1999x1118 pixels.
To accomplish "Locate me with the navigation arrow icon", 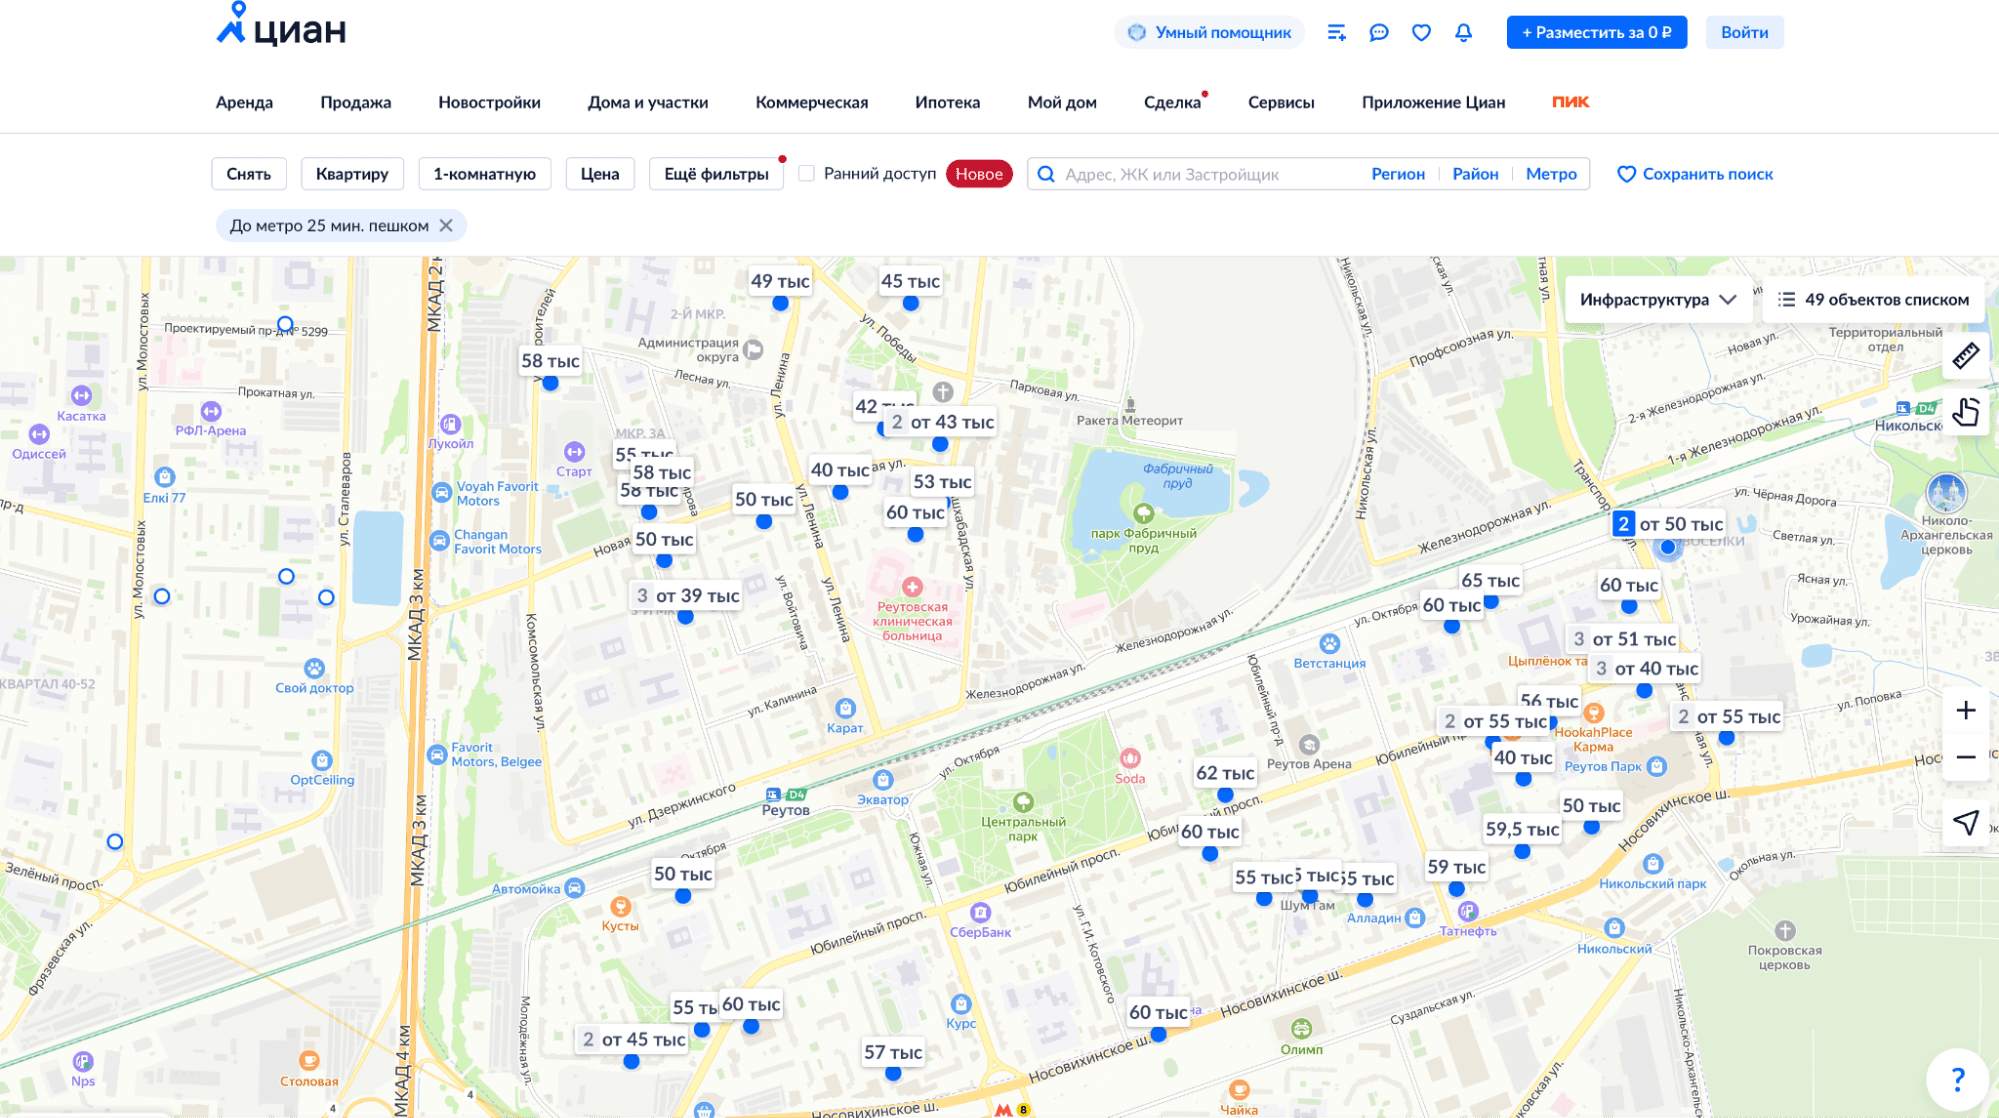I will (1965, 822).
